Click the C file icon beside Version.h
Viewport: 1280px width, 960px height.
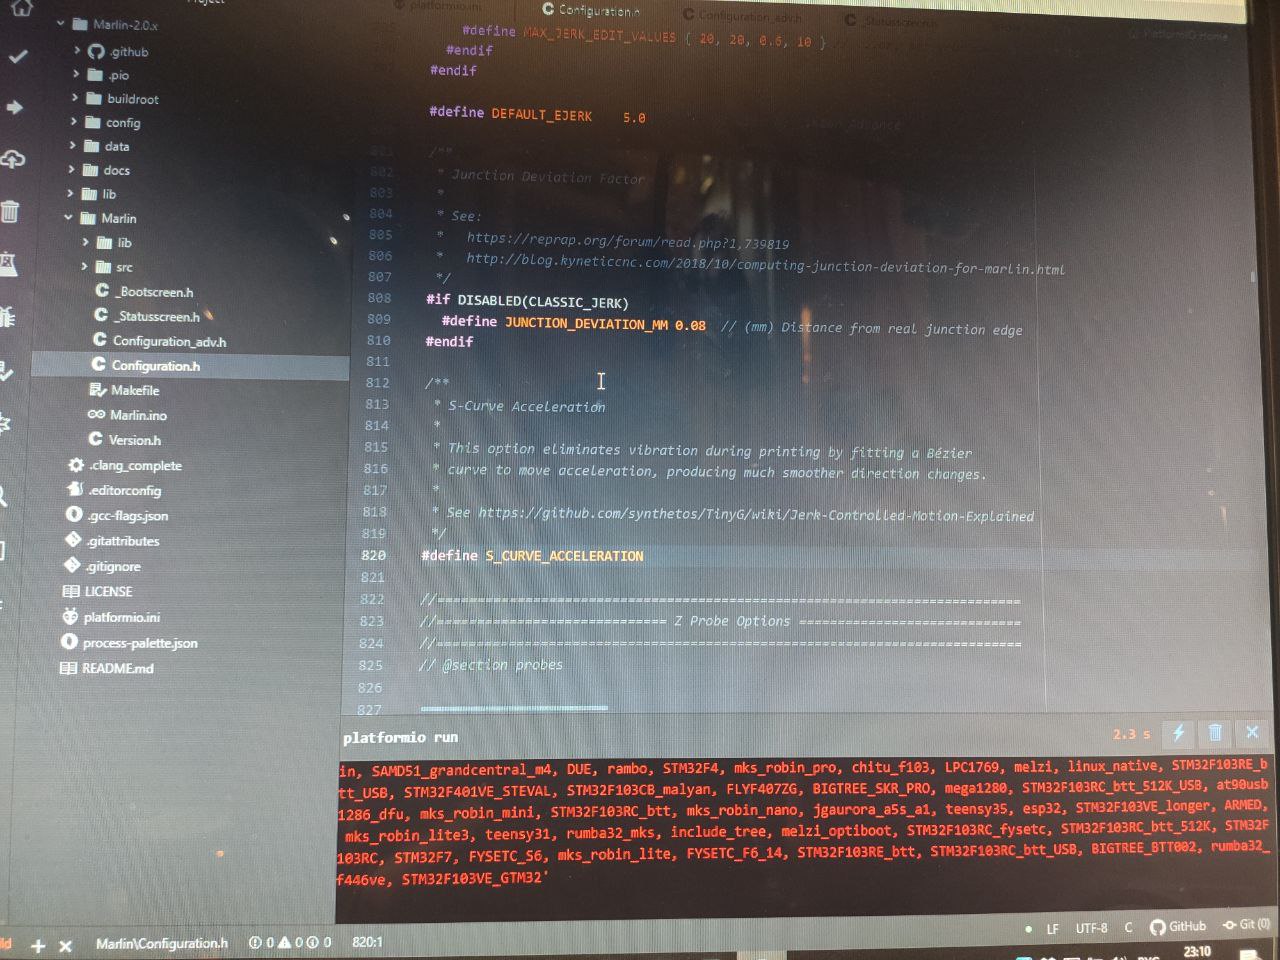96,439
